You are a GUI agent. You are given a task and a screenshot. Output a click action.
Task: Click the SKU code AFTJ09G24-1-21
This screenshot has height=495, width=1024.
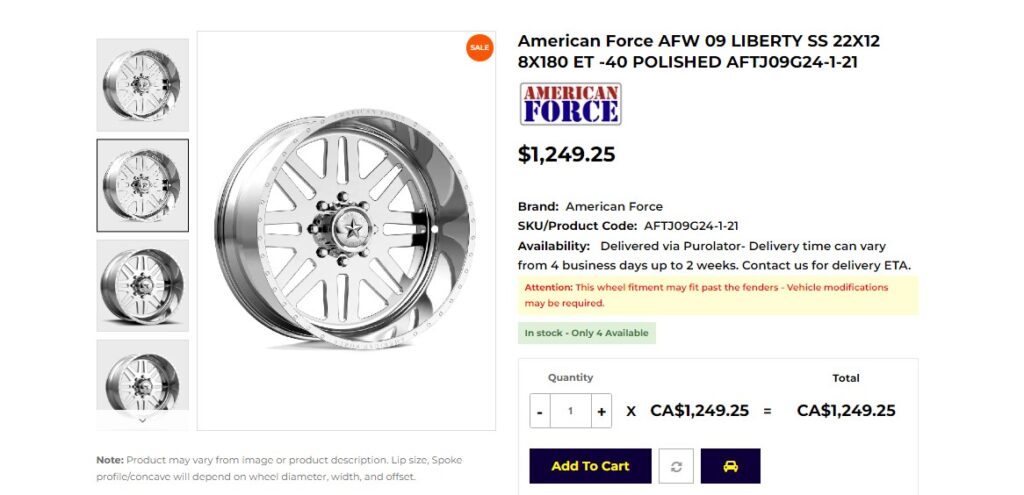tap(691, 226)
